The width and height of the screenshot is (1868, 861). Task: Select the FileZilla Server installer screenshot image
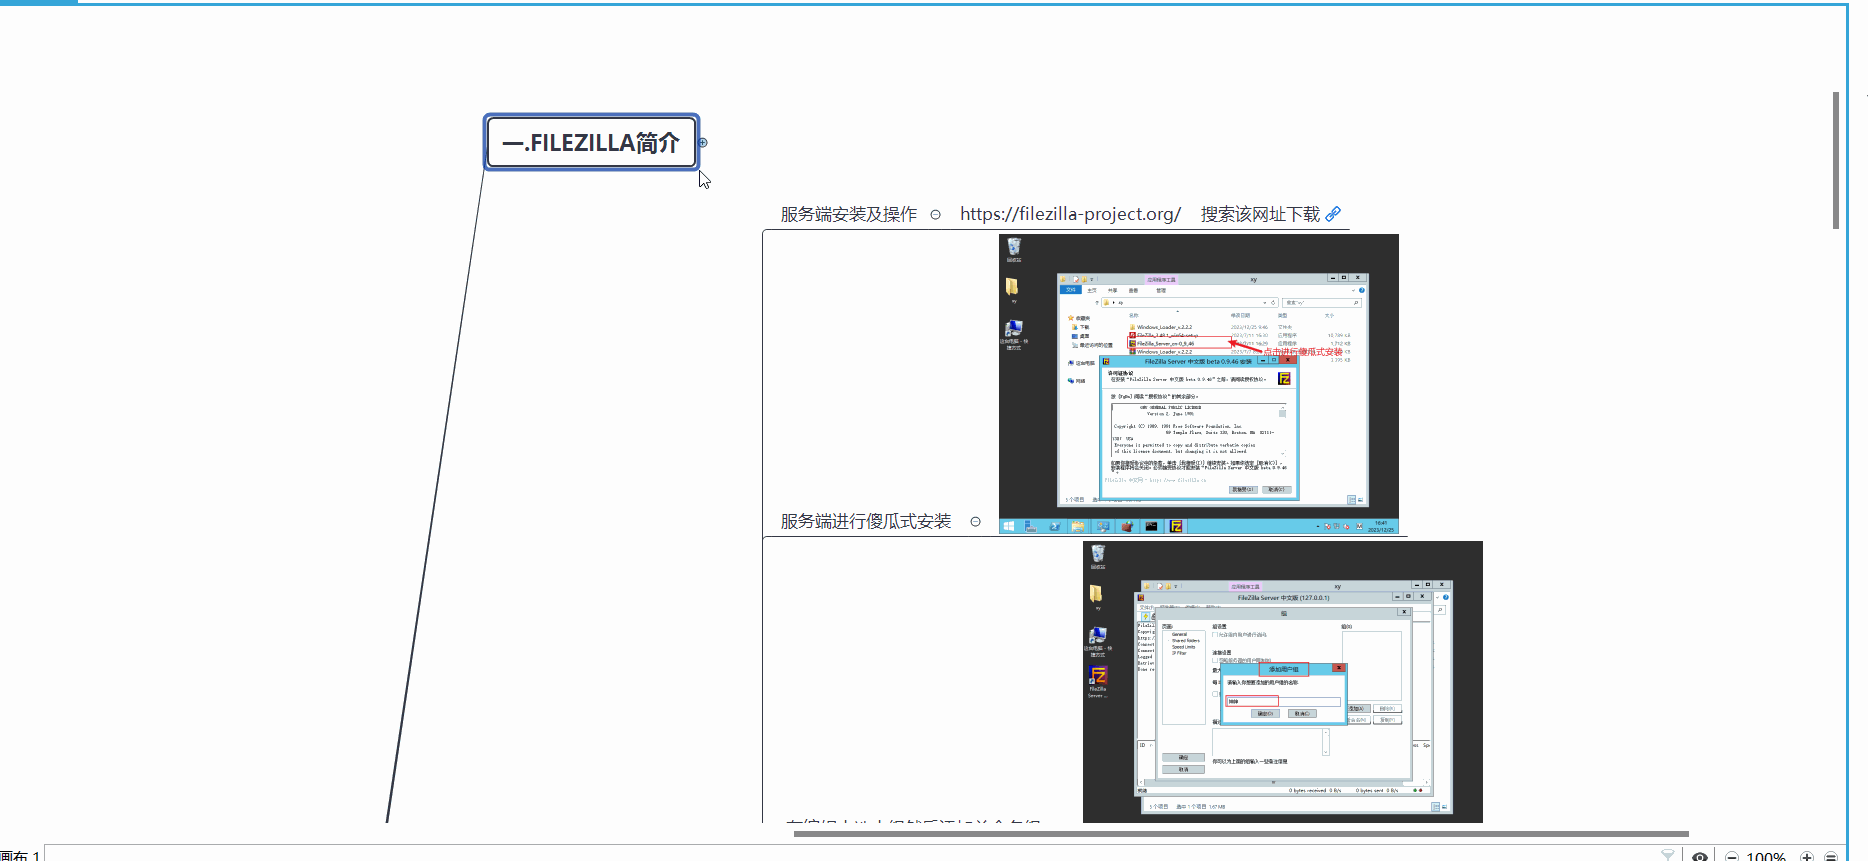click(x=1198, y=384)
